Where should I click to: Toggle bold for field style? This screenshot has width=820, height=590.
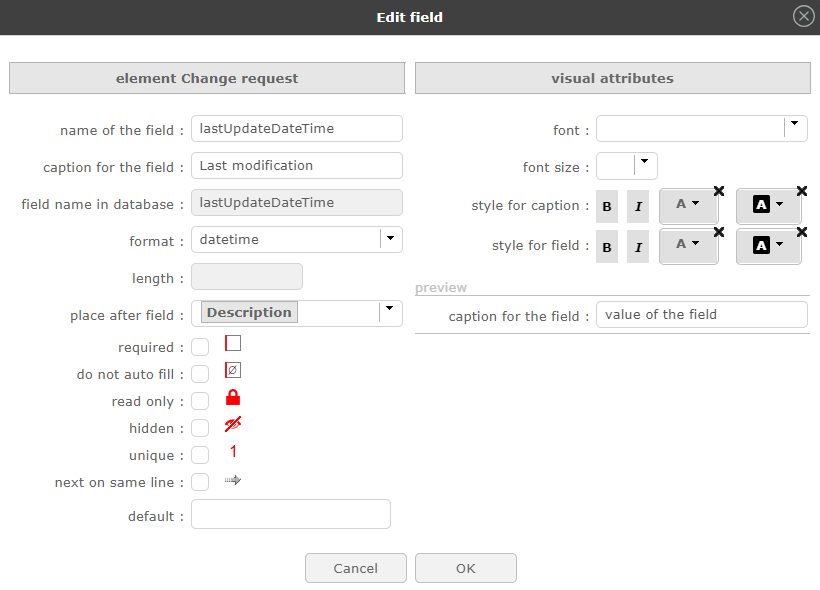(607, 246)
